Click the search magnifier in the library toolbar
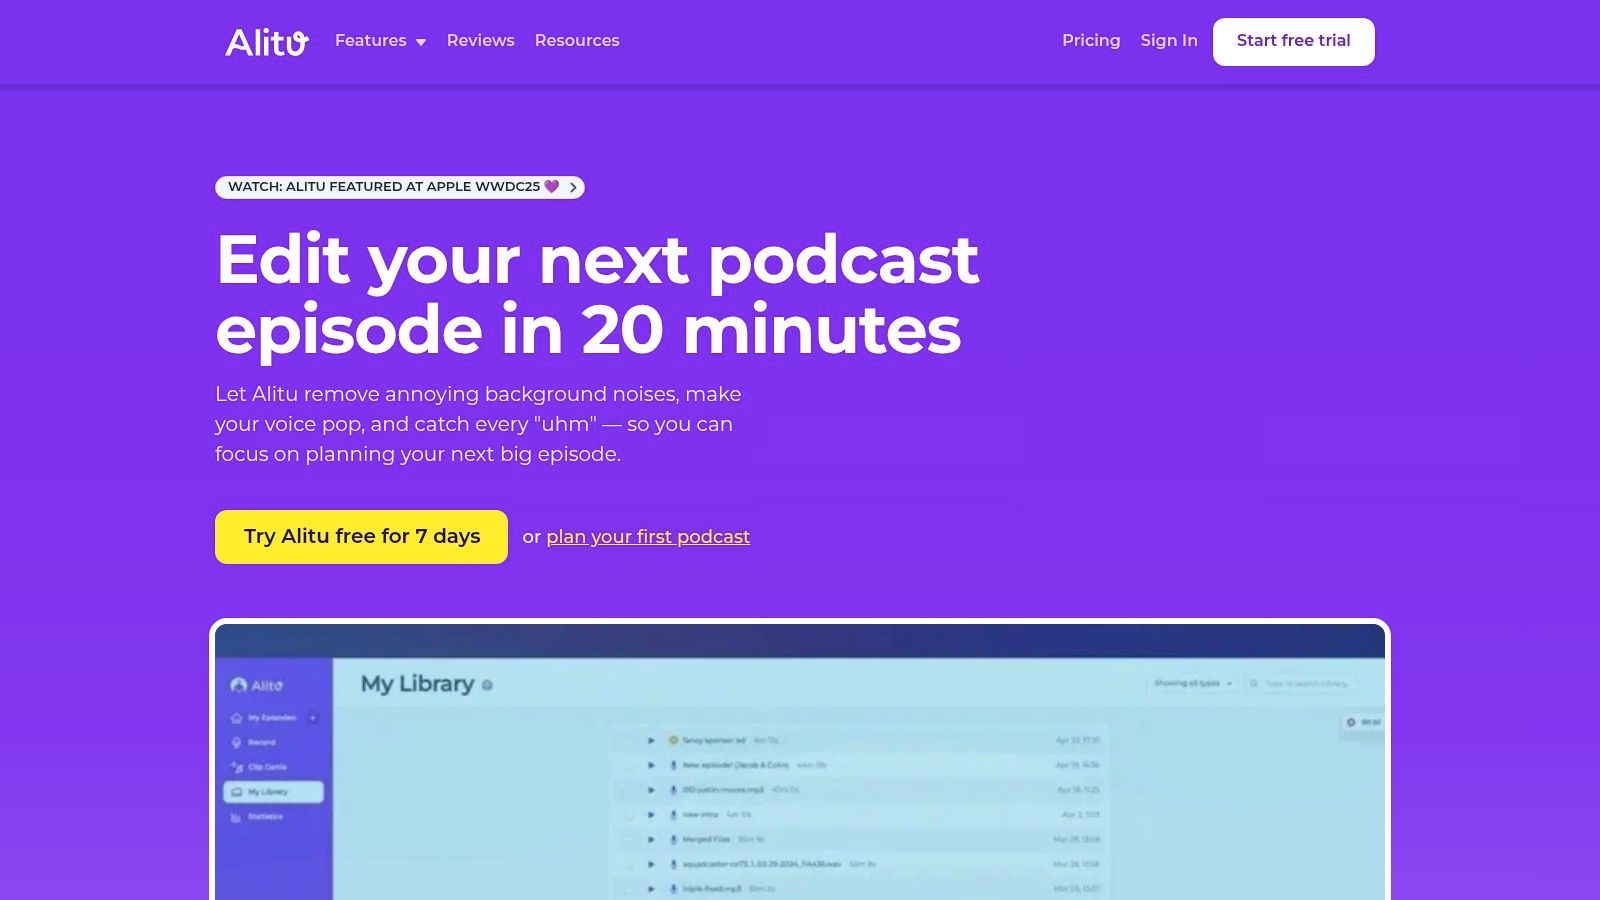 [1254, 683]
